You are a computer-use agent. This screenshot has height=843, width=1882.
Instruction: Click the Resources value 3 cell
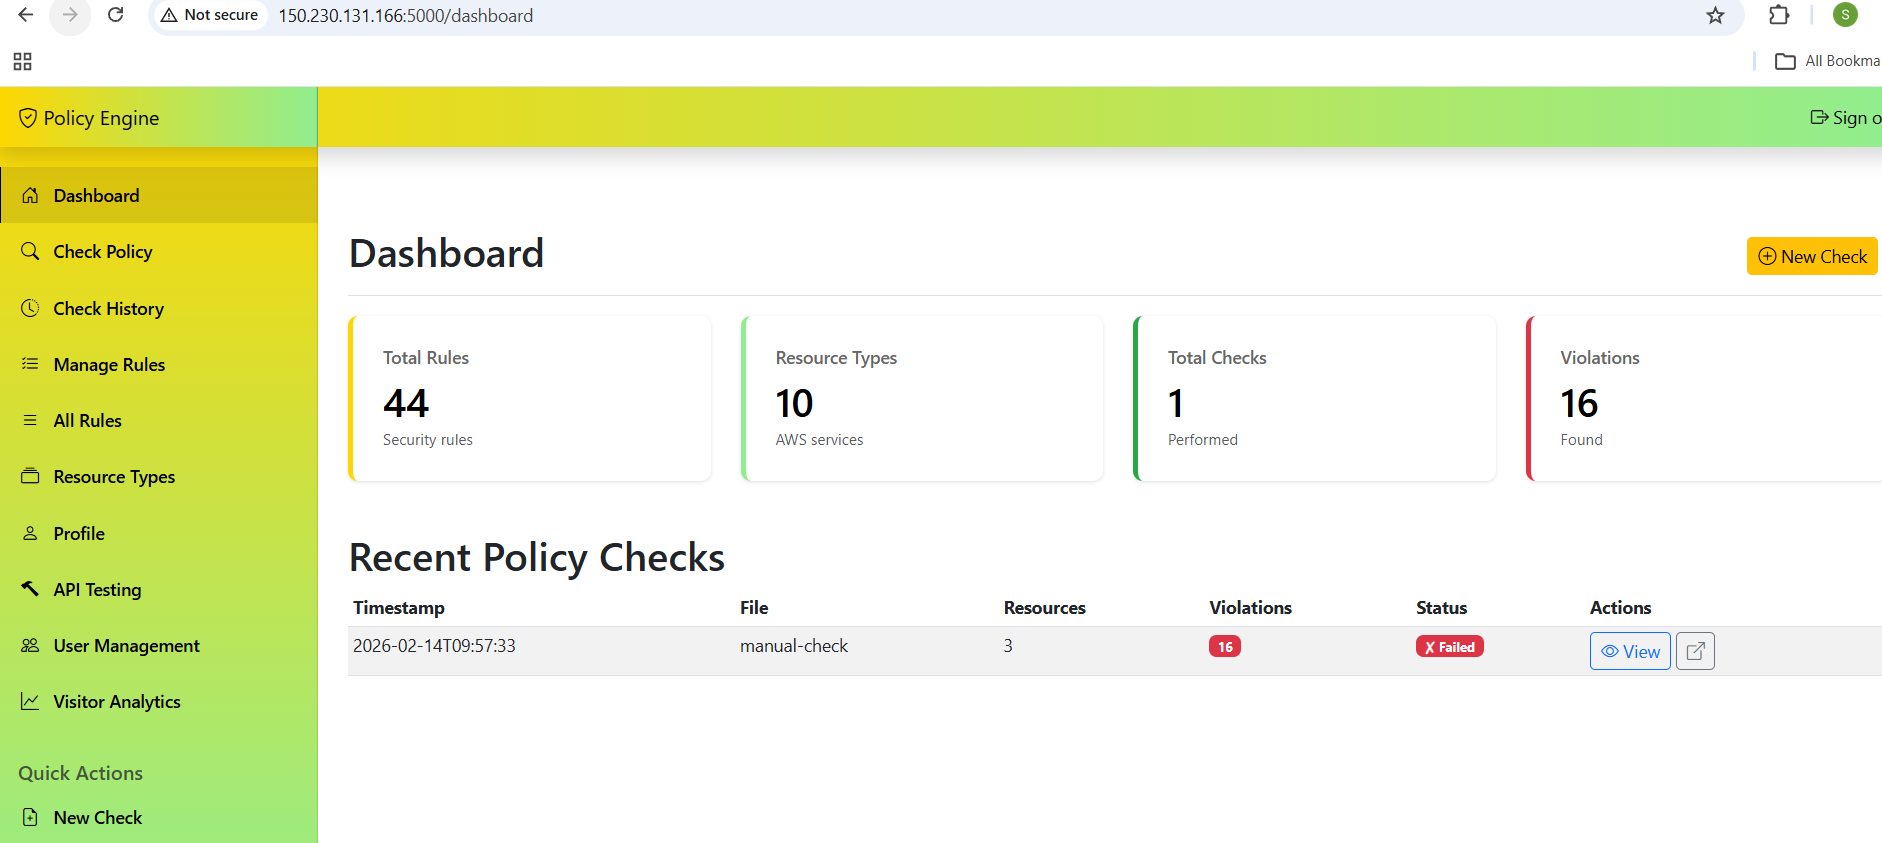(x=1008, y=645)
